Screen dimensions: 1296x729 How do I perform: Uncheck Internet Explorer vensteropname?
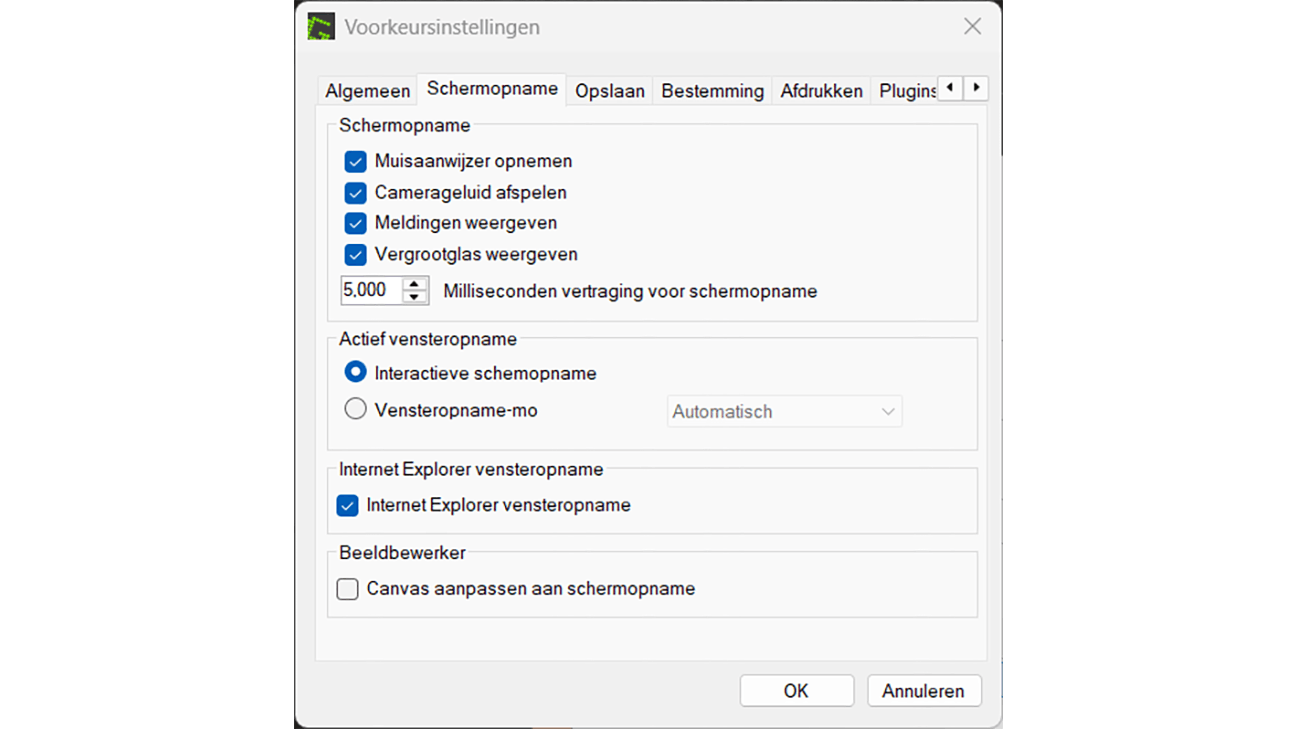(347, 505)
